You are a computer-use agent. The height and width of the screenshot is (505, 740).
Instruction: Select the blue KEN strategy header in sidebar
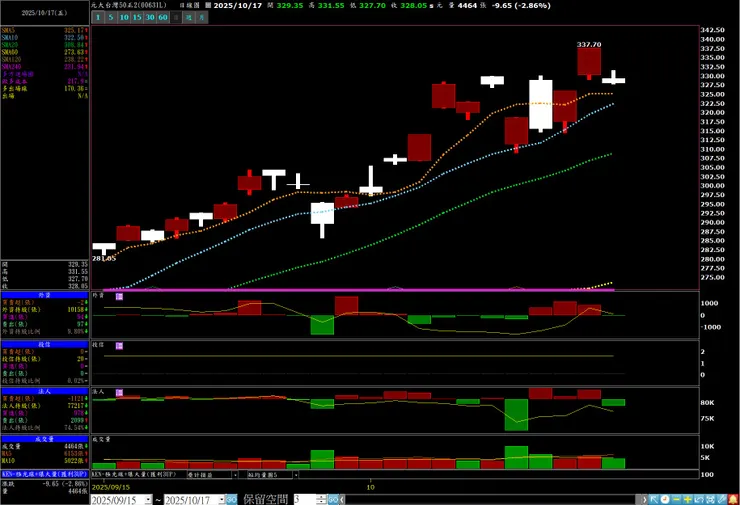coord(45,474)
